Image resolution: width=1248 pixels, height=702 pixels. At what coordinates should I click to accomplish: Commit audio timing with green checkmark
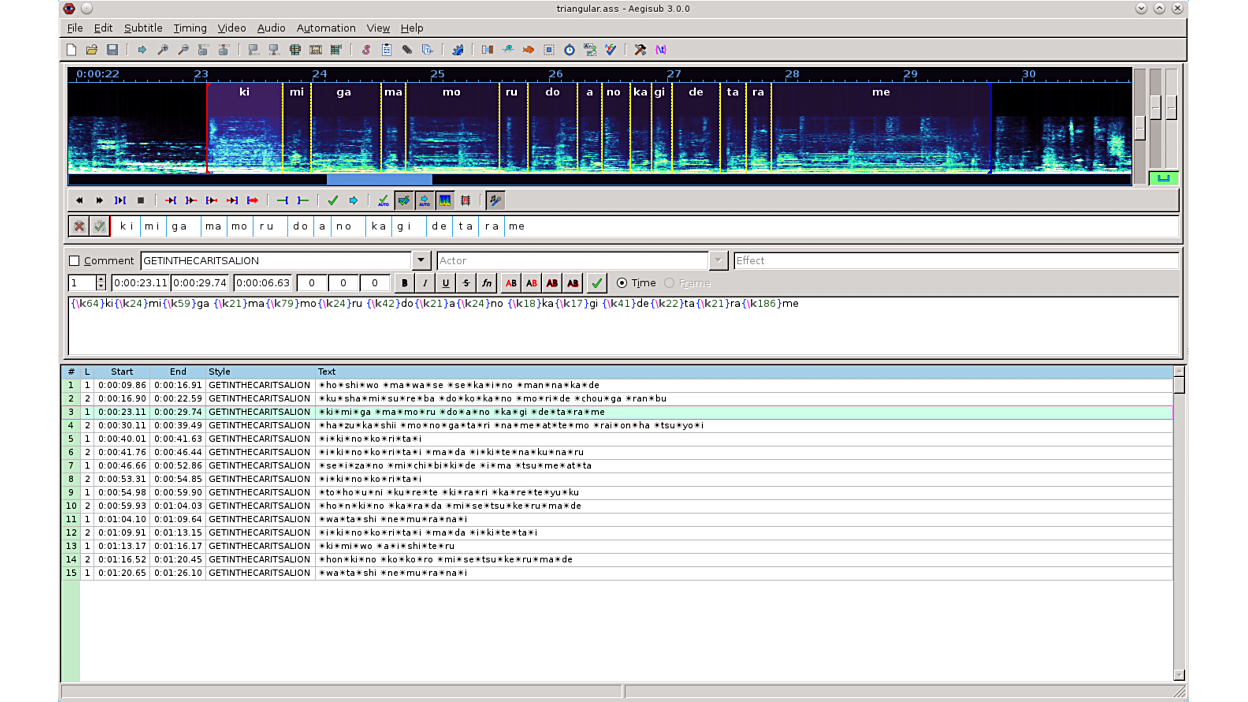tap(333, 200)
